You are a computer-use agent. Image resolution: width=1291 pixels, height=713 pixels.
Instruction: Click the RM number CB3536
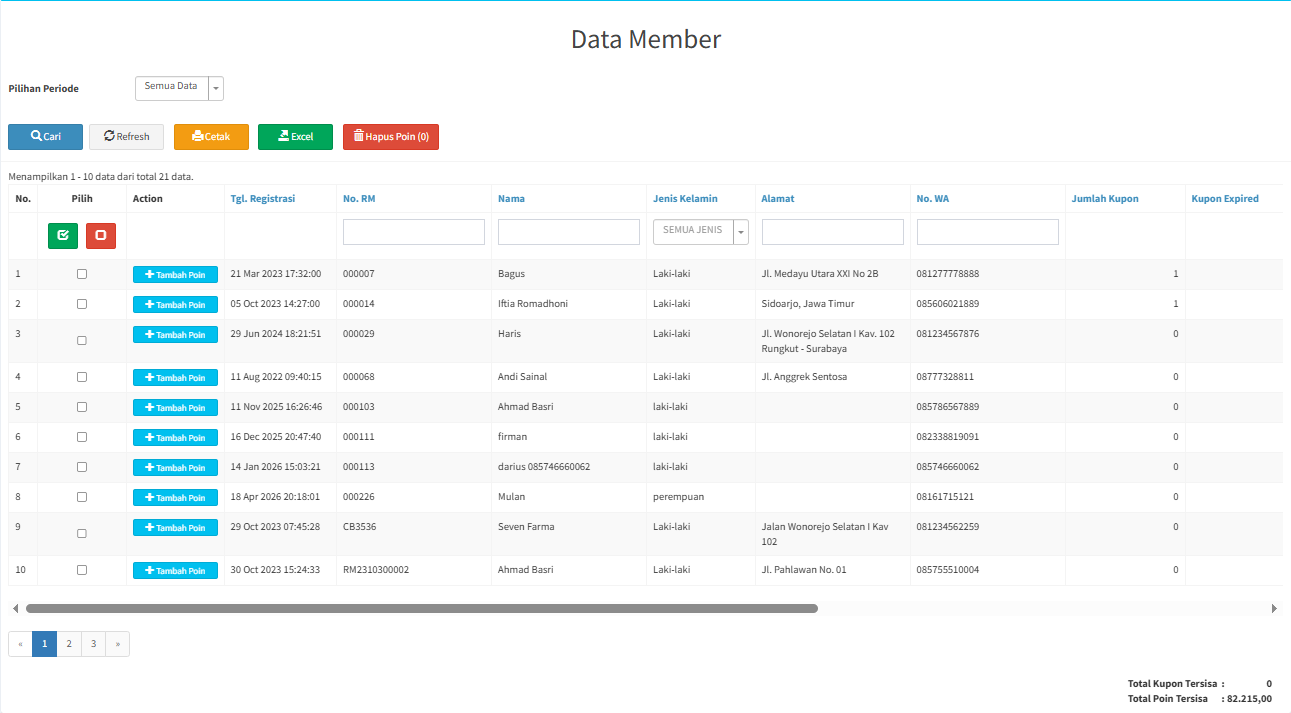tap(360, 527)
